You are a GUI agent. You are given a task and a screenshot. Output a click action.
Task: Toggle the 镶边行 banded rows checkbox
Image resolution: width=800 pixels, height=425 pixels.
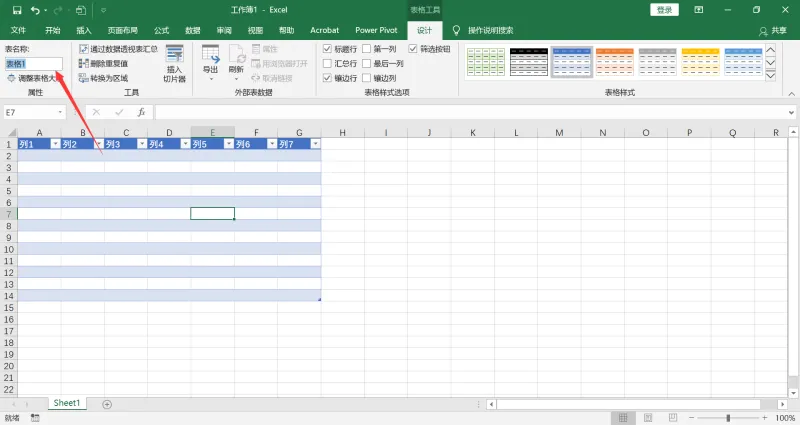point(328,78)
